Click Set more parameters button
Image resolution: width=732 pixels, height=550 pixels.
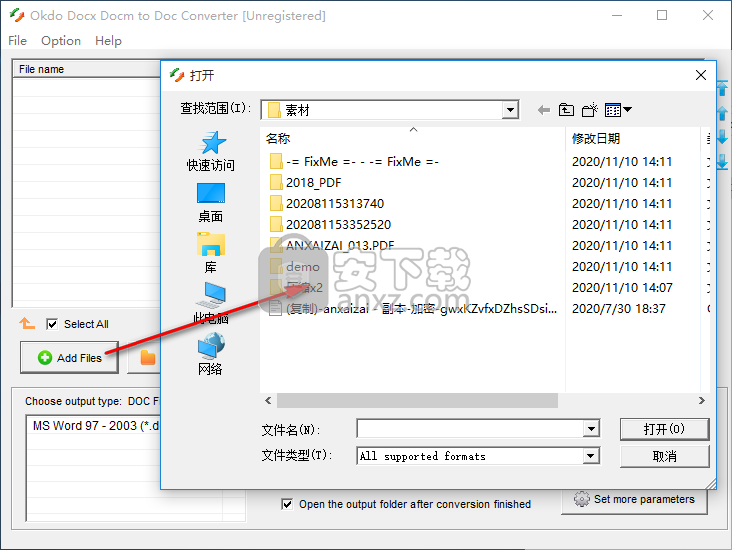634,499
